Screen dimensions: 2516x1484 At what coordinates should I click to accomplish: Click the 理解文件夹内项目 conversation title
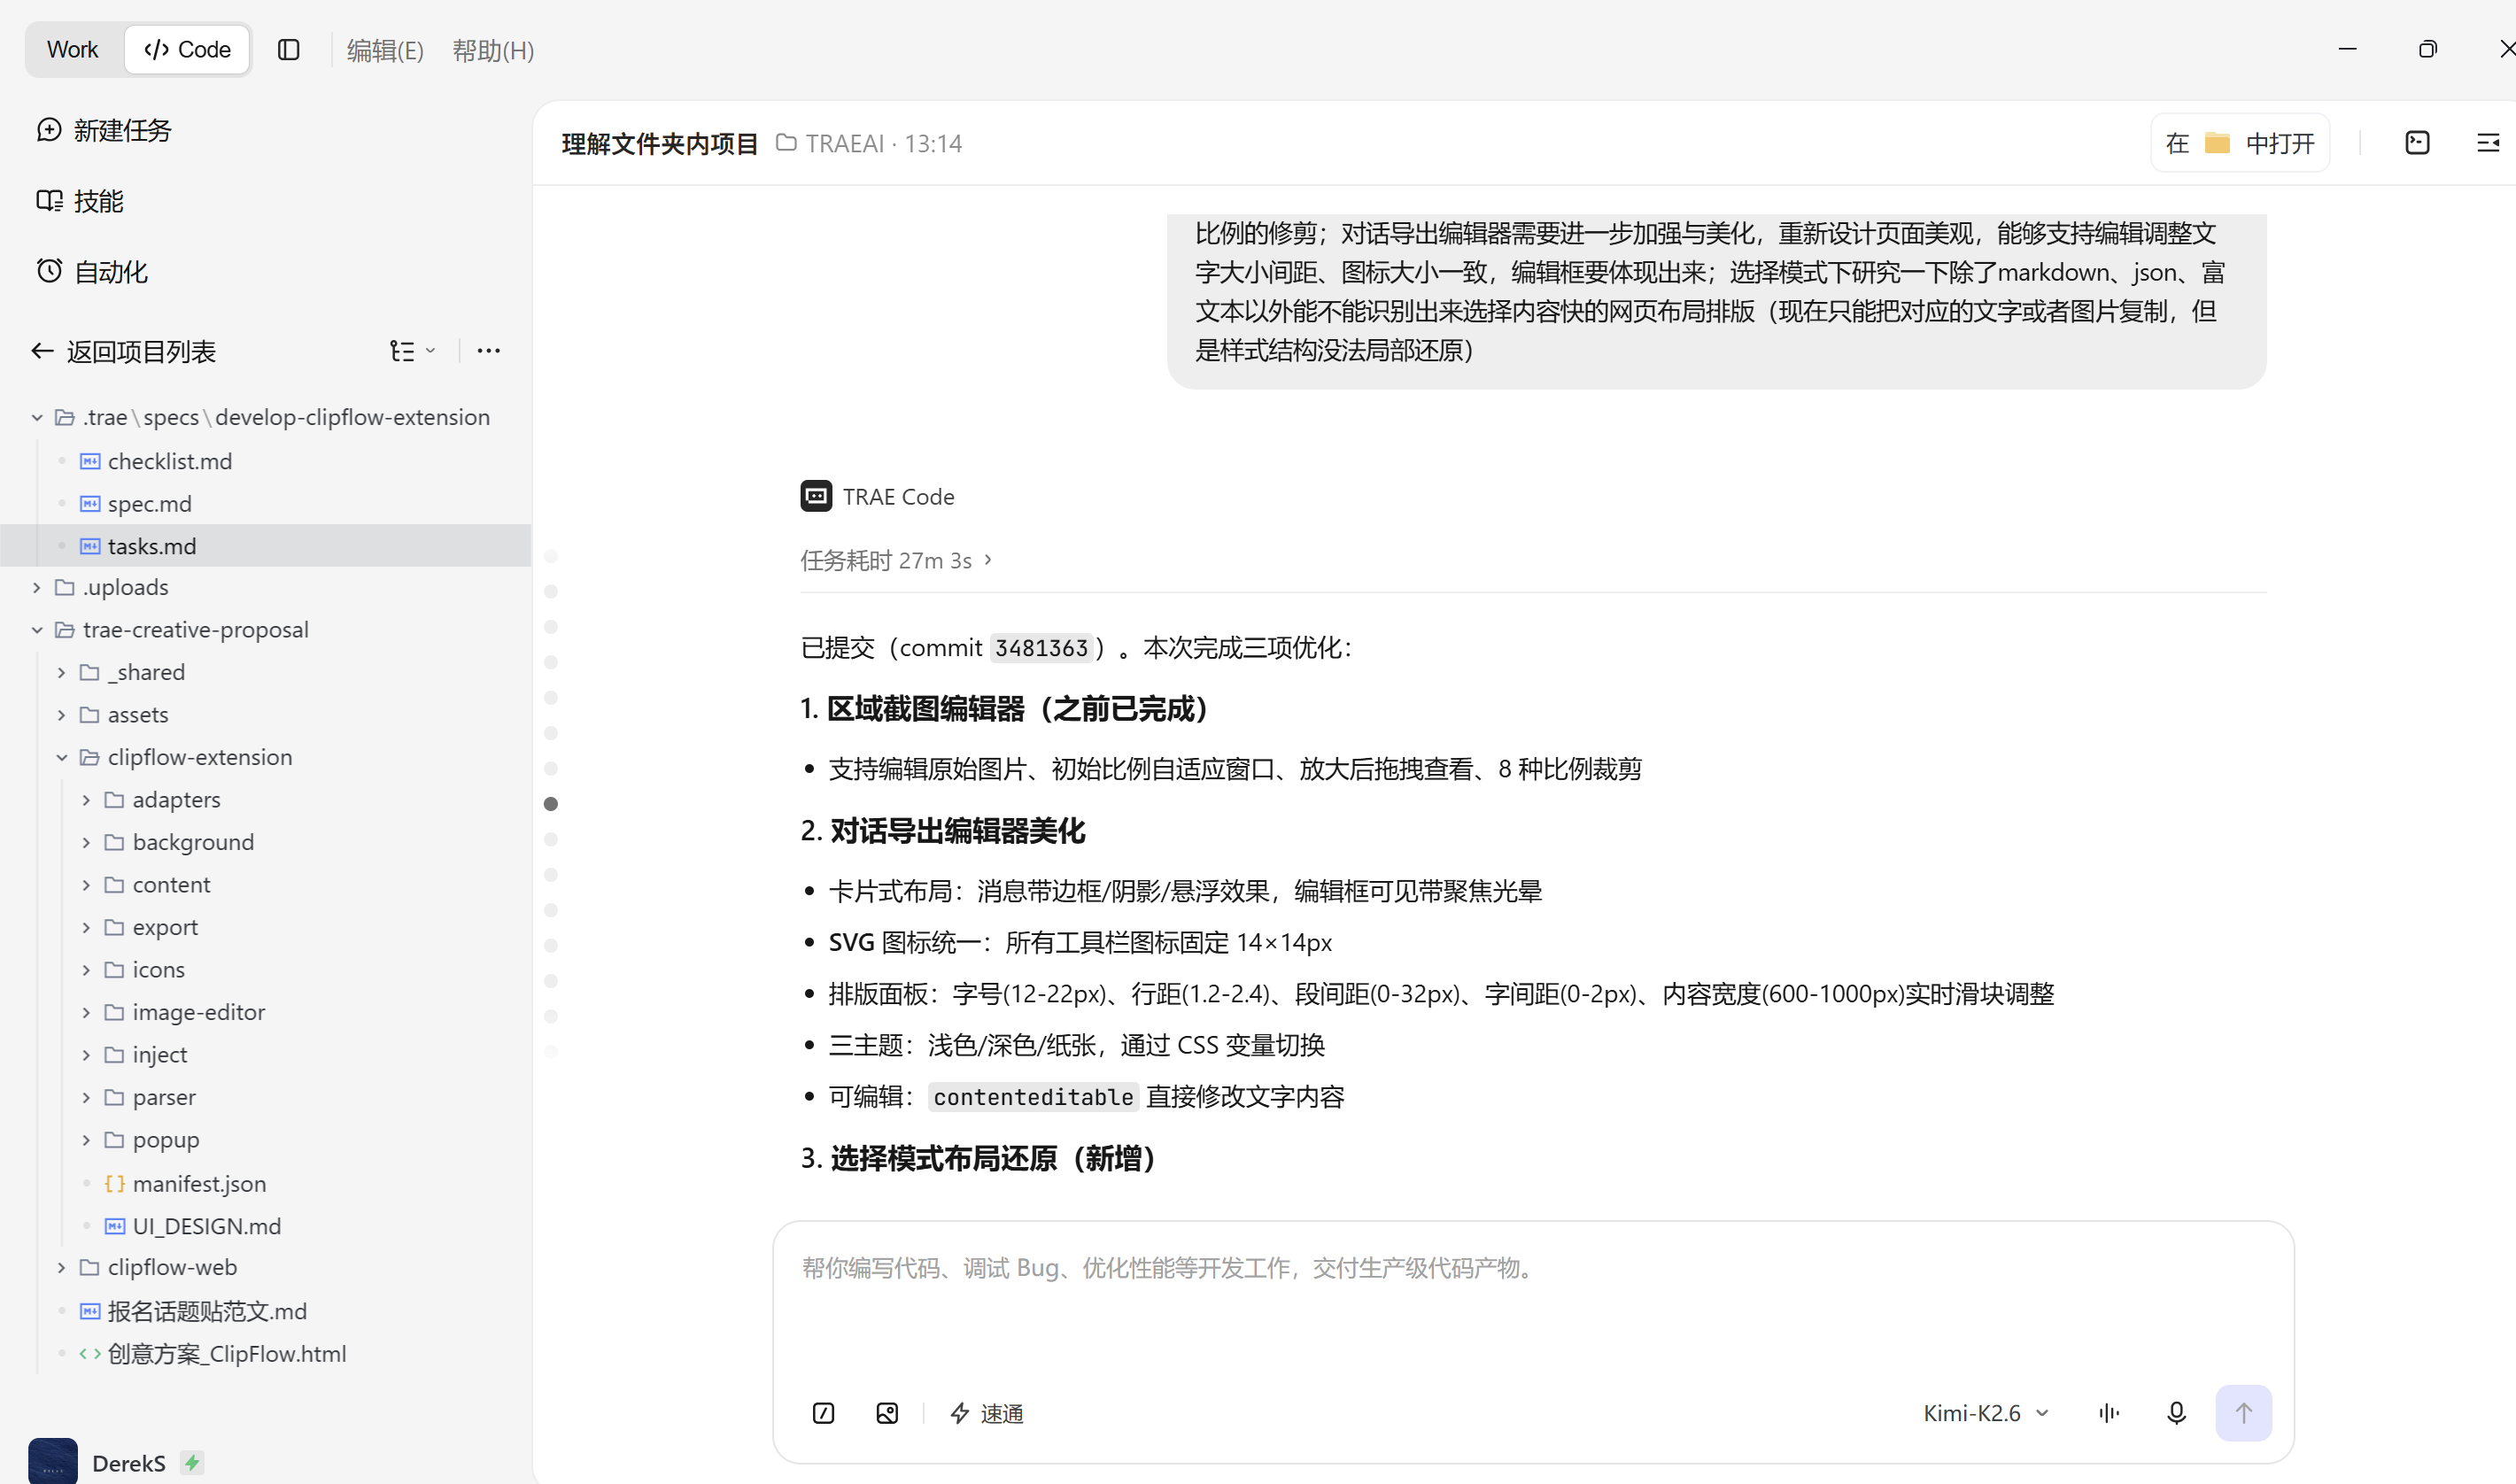coord(660,144)
